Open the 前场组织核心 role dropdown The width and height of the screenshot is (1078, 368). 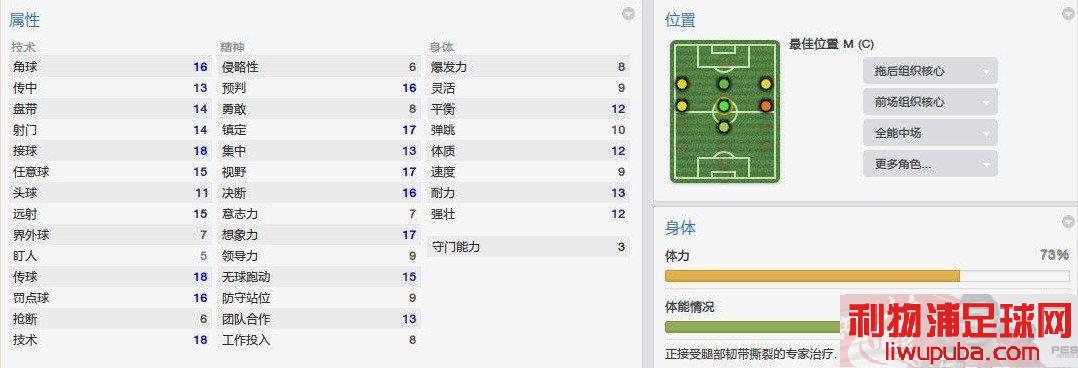tap(930, 102)
